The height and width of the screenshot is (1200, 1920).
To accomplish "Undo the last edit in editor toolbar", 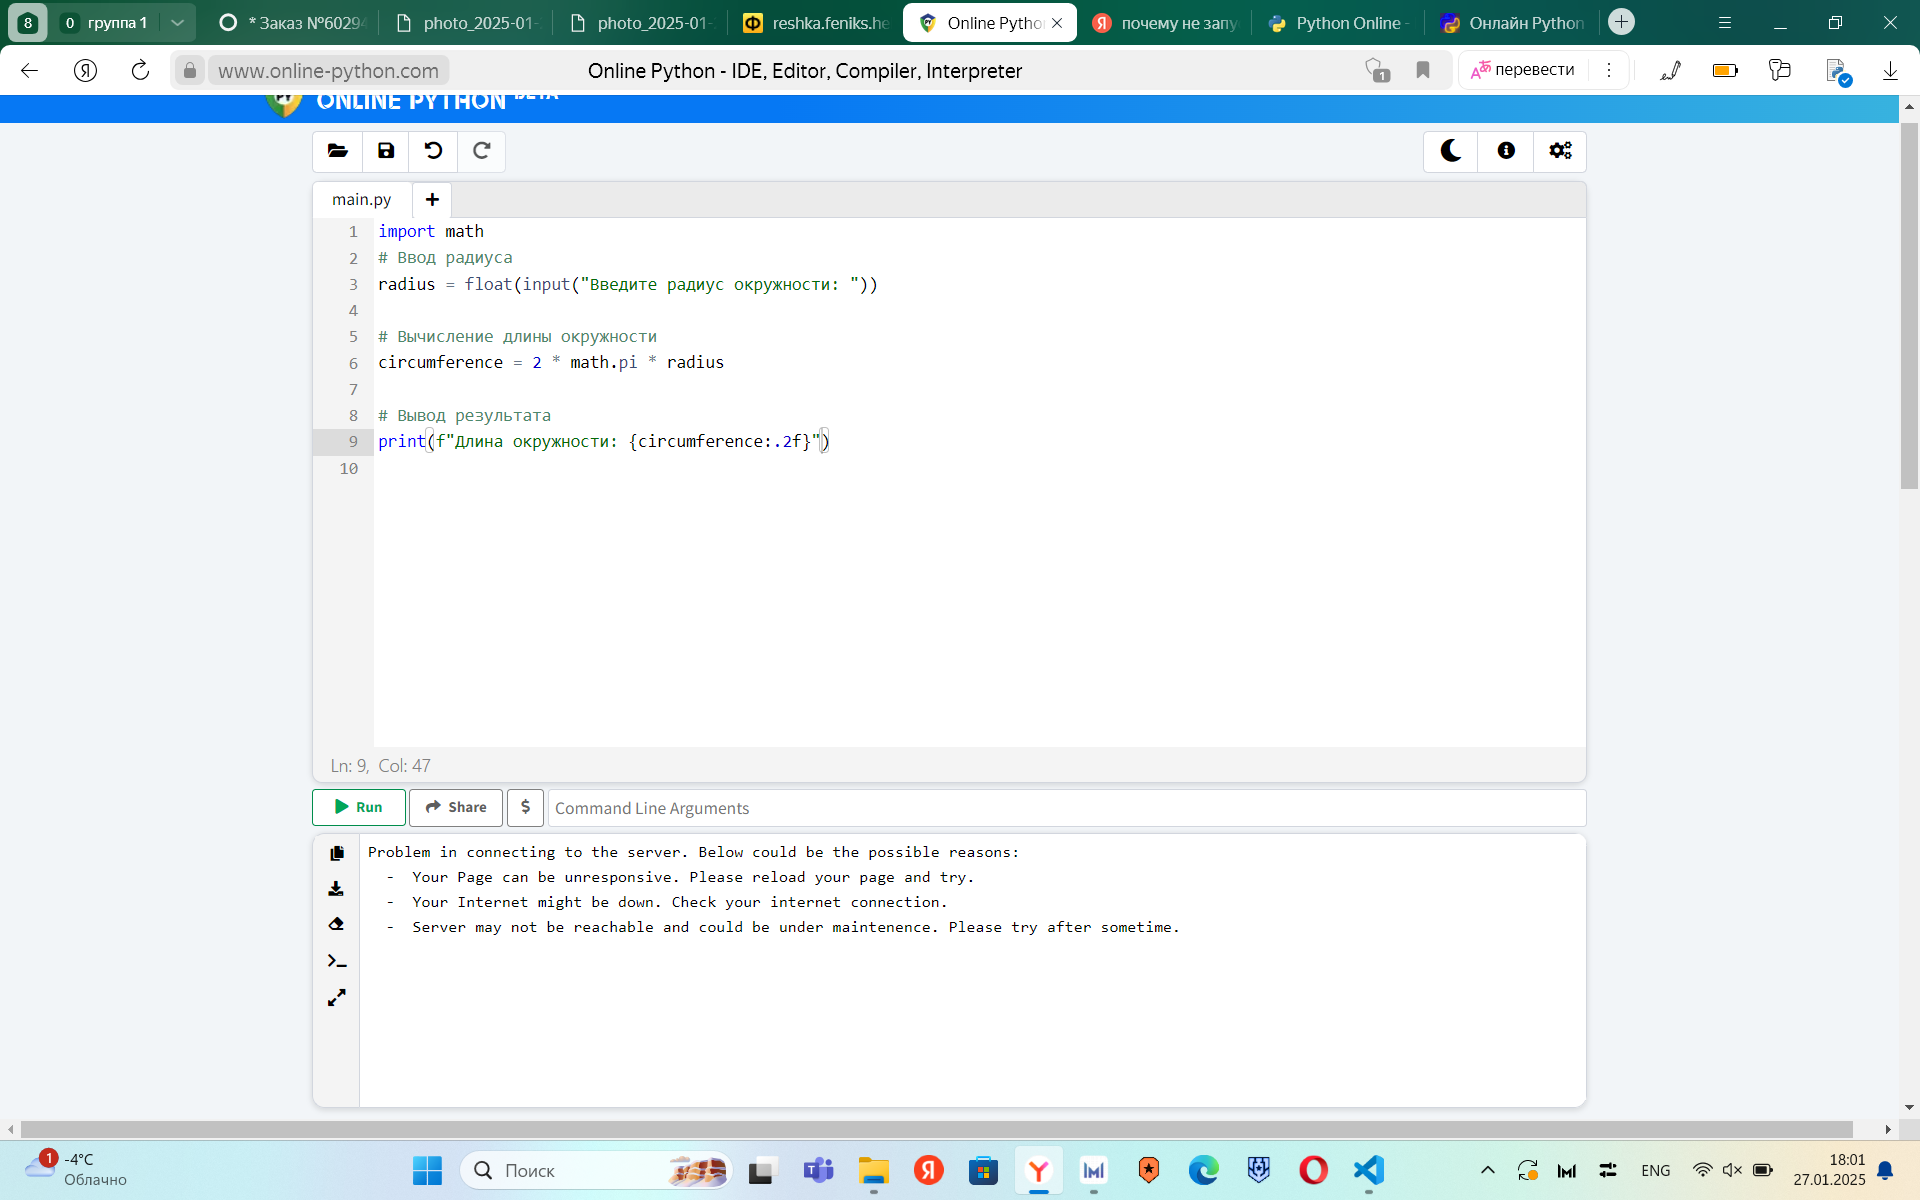I will click(x=433, y=151).
